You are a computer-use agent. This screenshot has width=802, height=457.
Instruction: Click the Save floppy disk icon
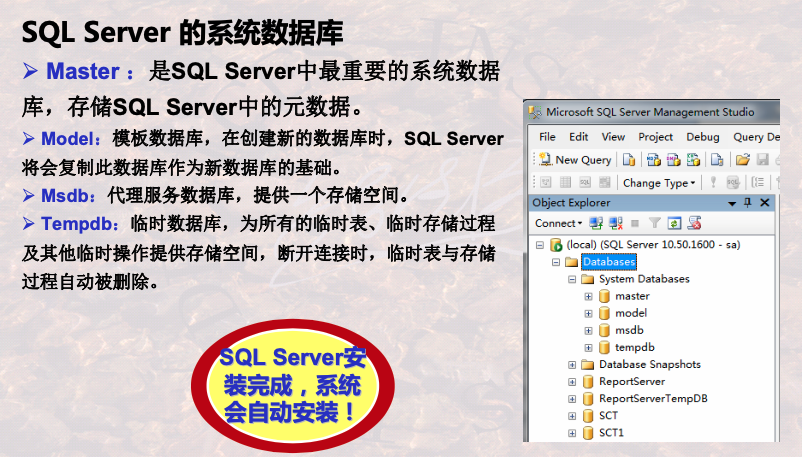763,160
